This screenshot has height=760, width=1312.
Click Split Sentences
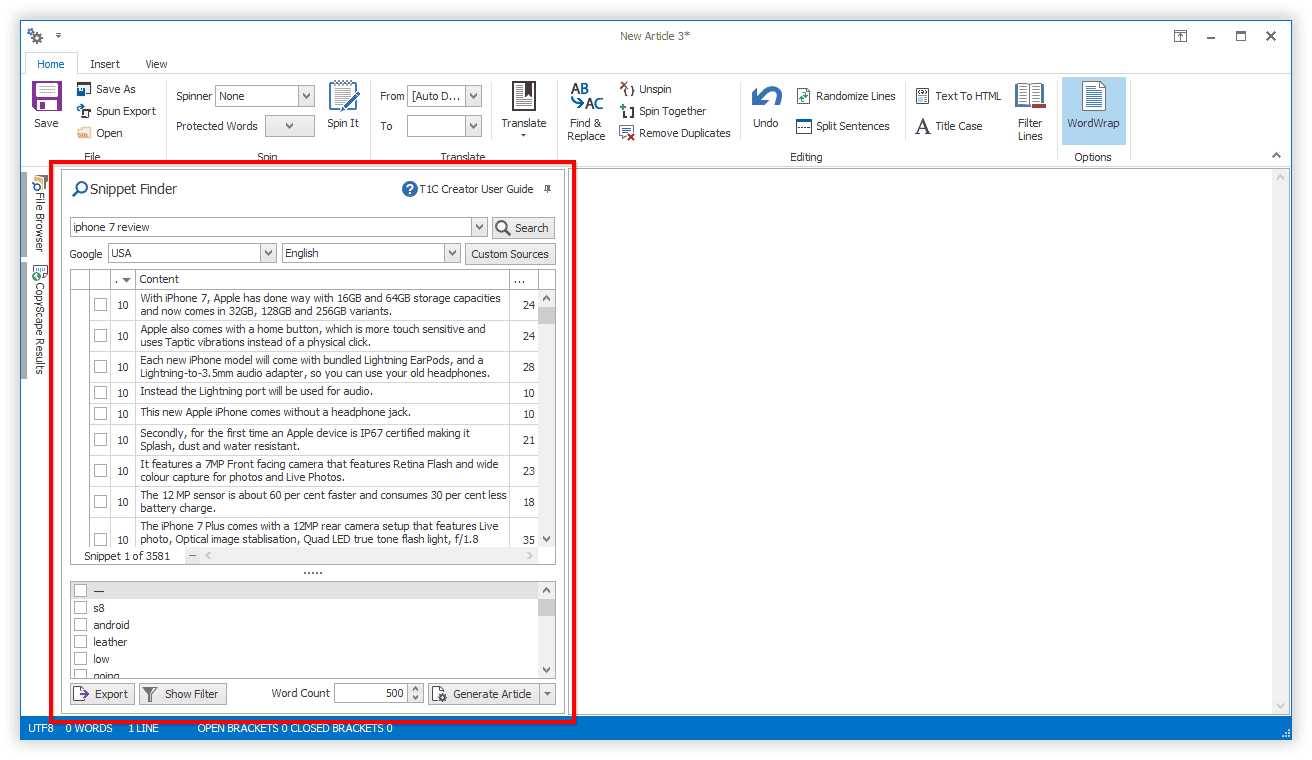(843, 126)
